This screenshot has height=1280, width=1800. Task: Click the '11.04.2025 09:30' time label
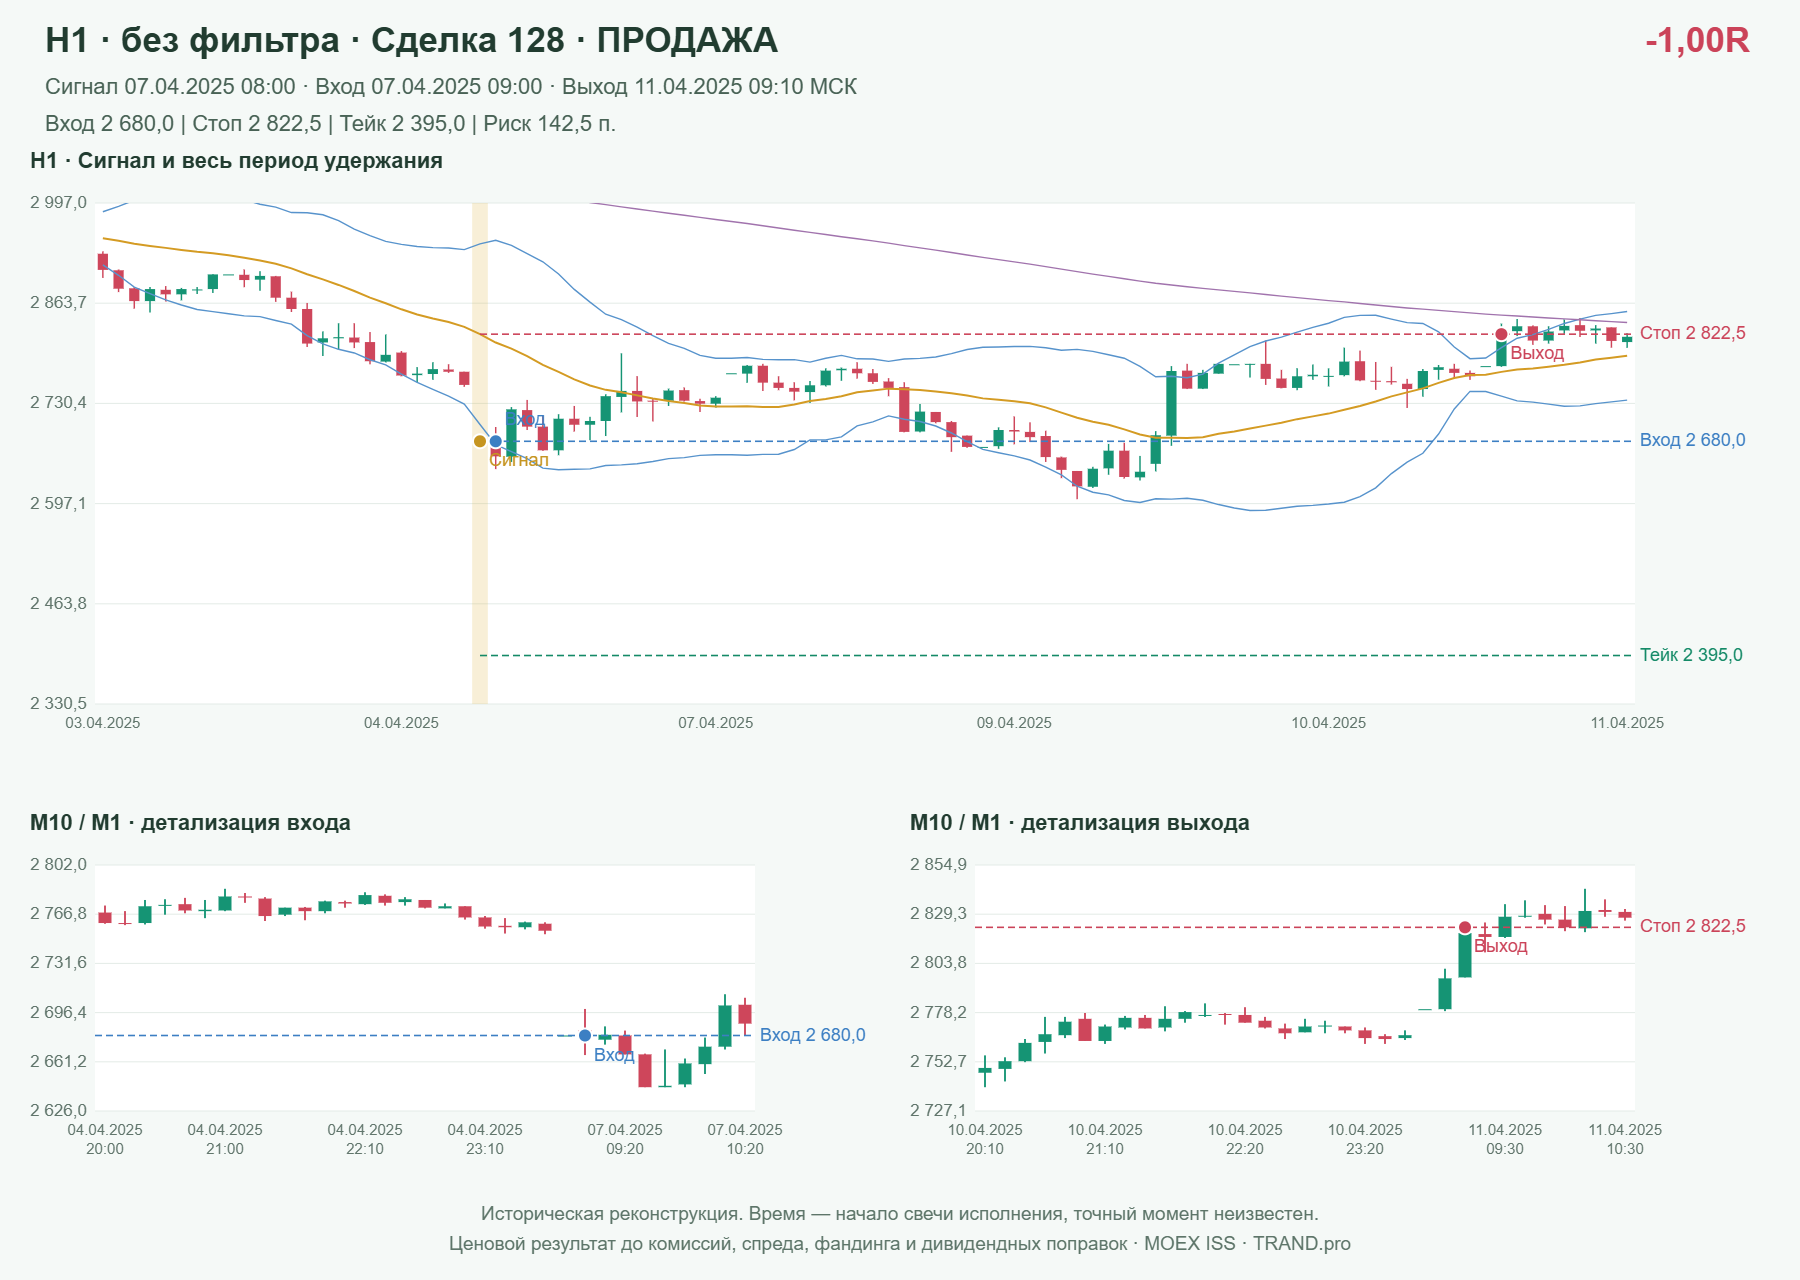tap(1505, 1139)
